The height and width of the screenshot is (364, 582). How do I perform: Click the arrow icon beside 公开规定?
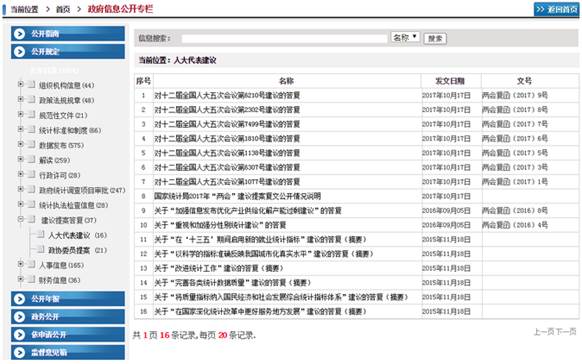tap(19, 52)
